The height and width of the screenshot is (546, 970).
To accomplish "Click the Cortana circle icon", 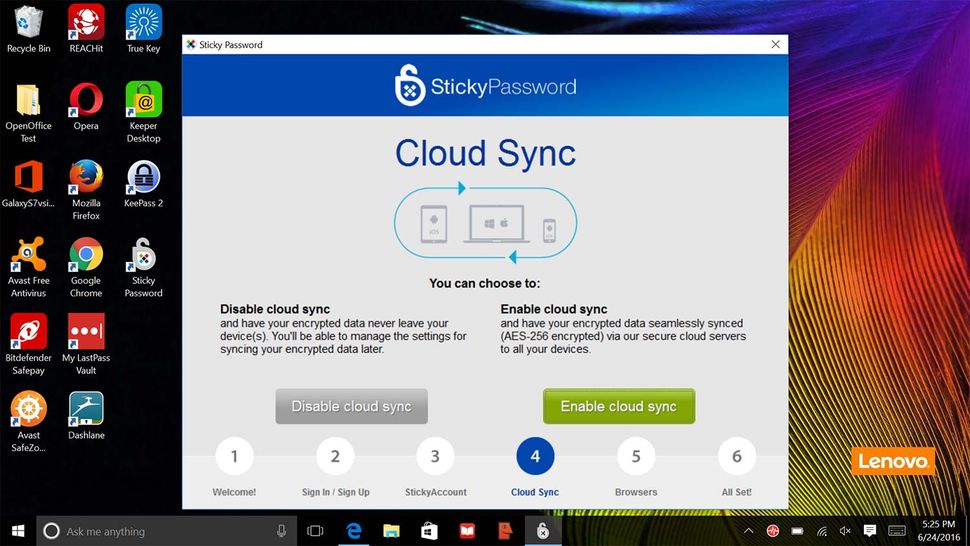I will [x=51, y=531].
